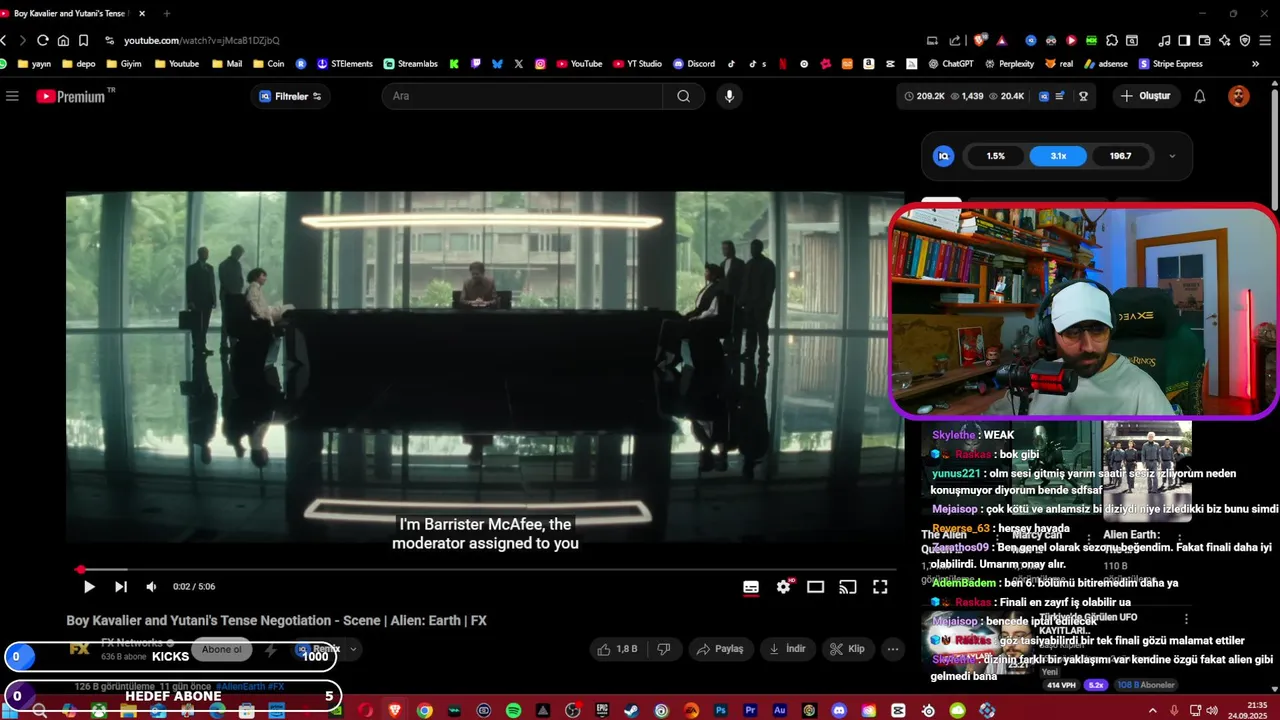Open the Discord bookmark
The image size is (1280, 720).
pyautogui.click(x=694, y=64)
